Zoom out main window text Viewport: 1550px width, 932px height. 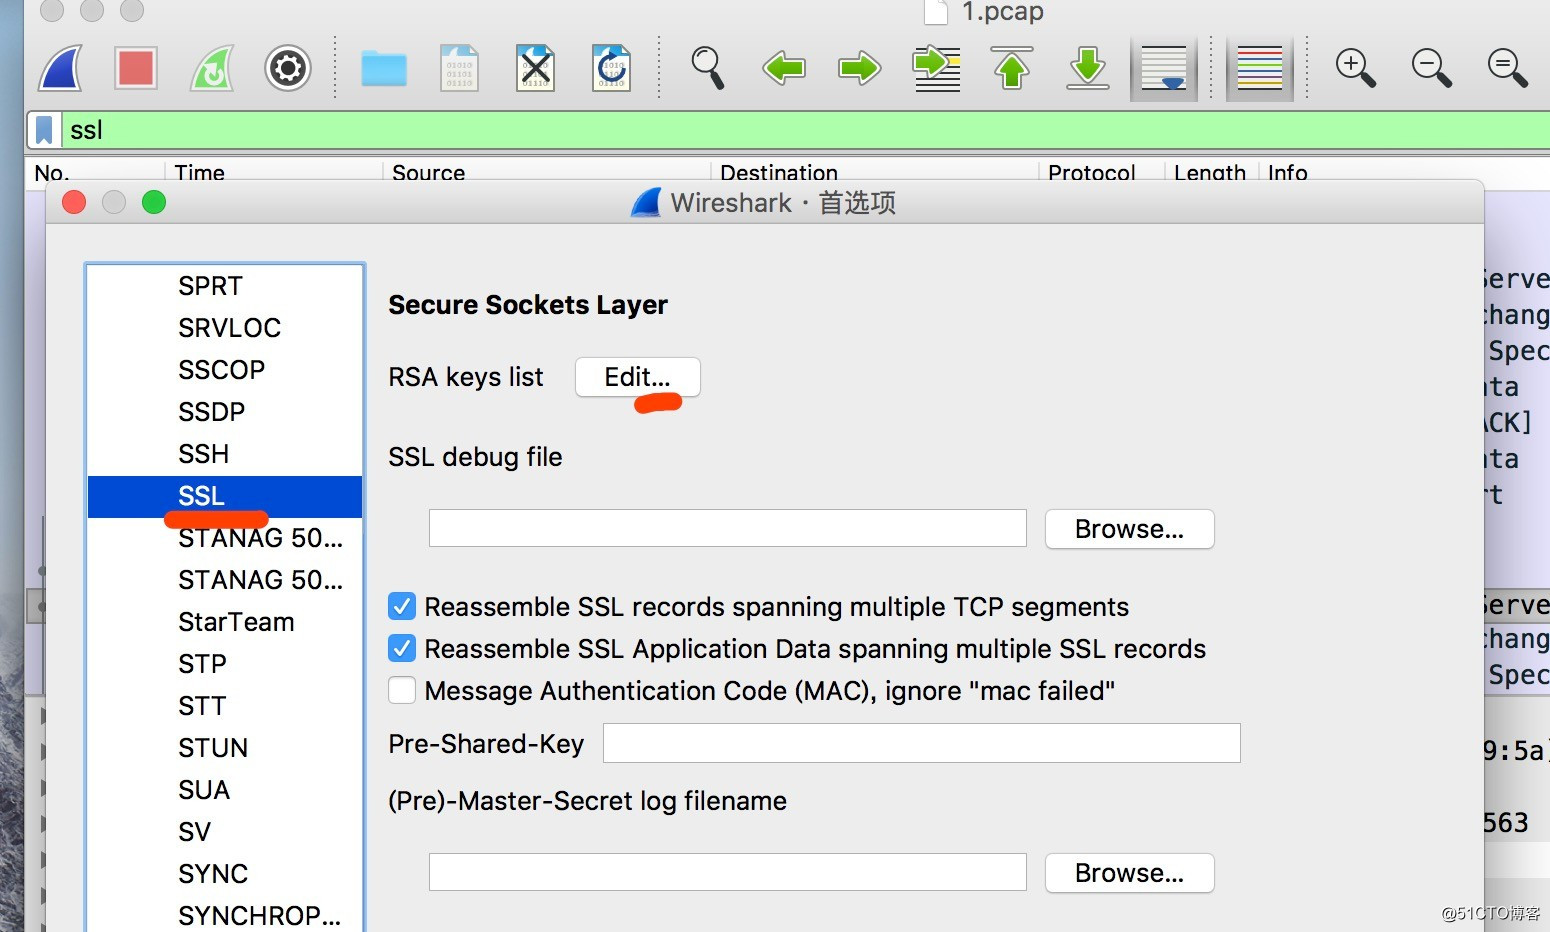1432,68
